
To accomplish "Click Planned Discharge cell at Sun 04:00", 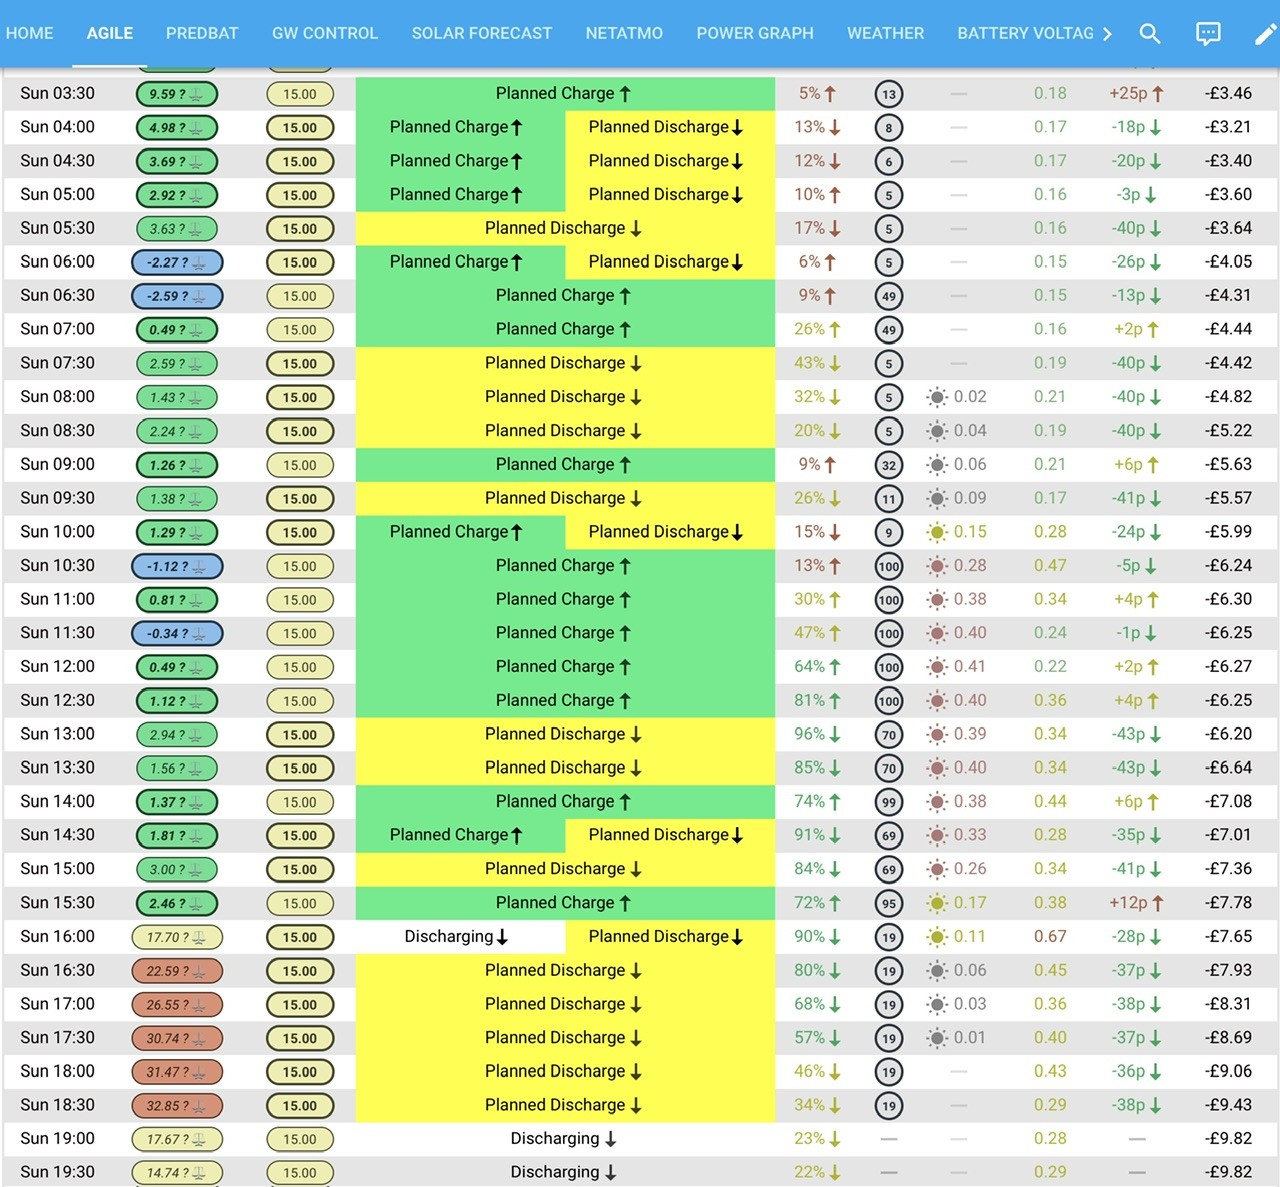I will click(670, 127).
